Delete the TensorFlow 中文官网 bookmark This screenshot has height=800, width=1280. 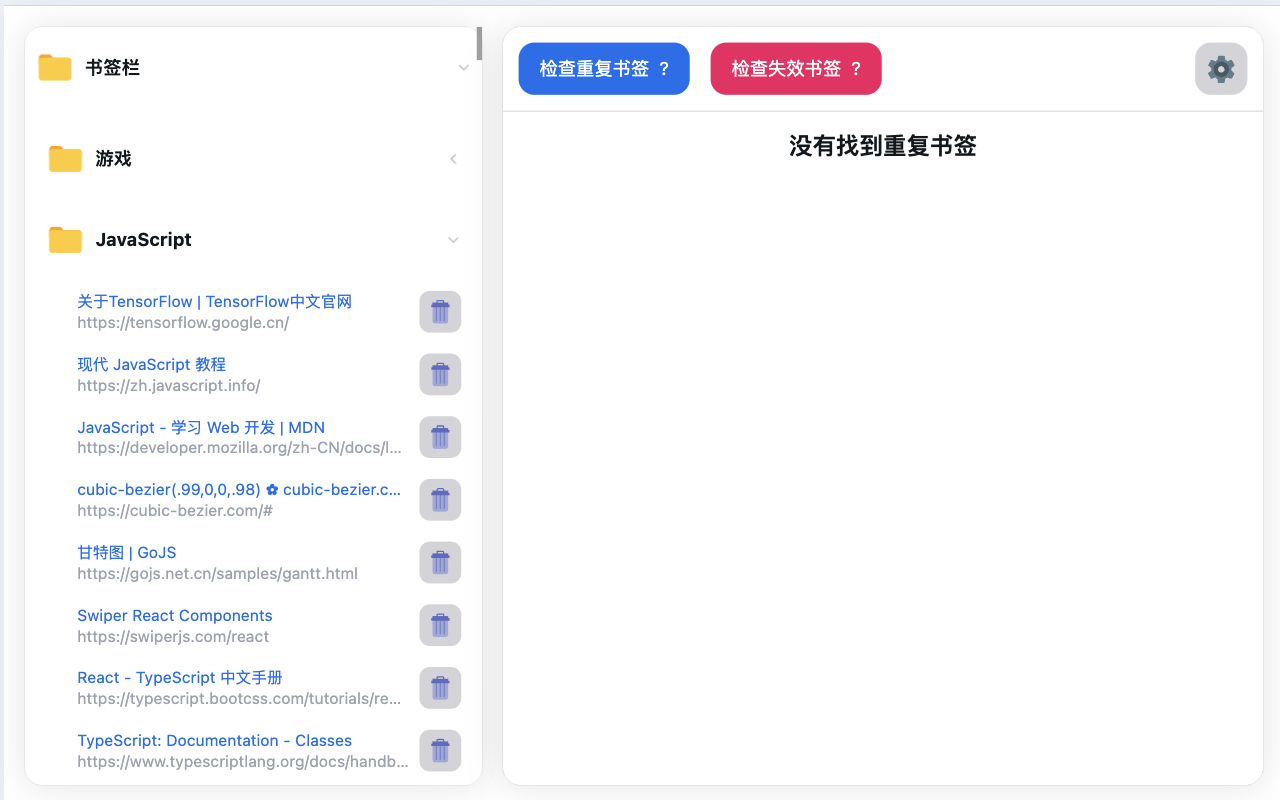click(440, 311)
